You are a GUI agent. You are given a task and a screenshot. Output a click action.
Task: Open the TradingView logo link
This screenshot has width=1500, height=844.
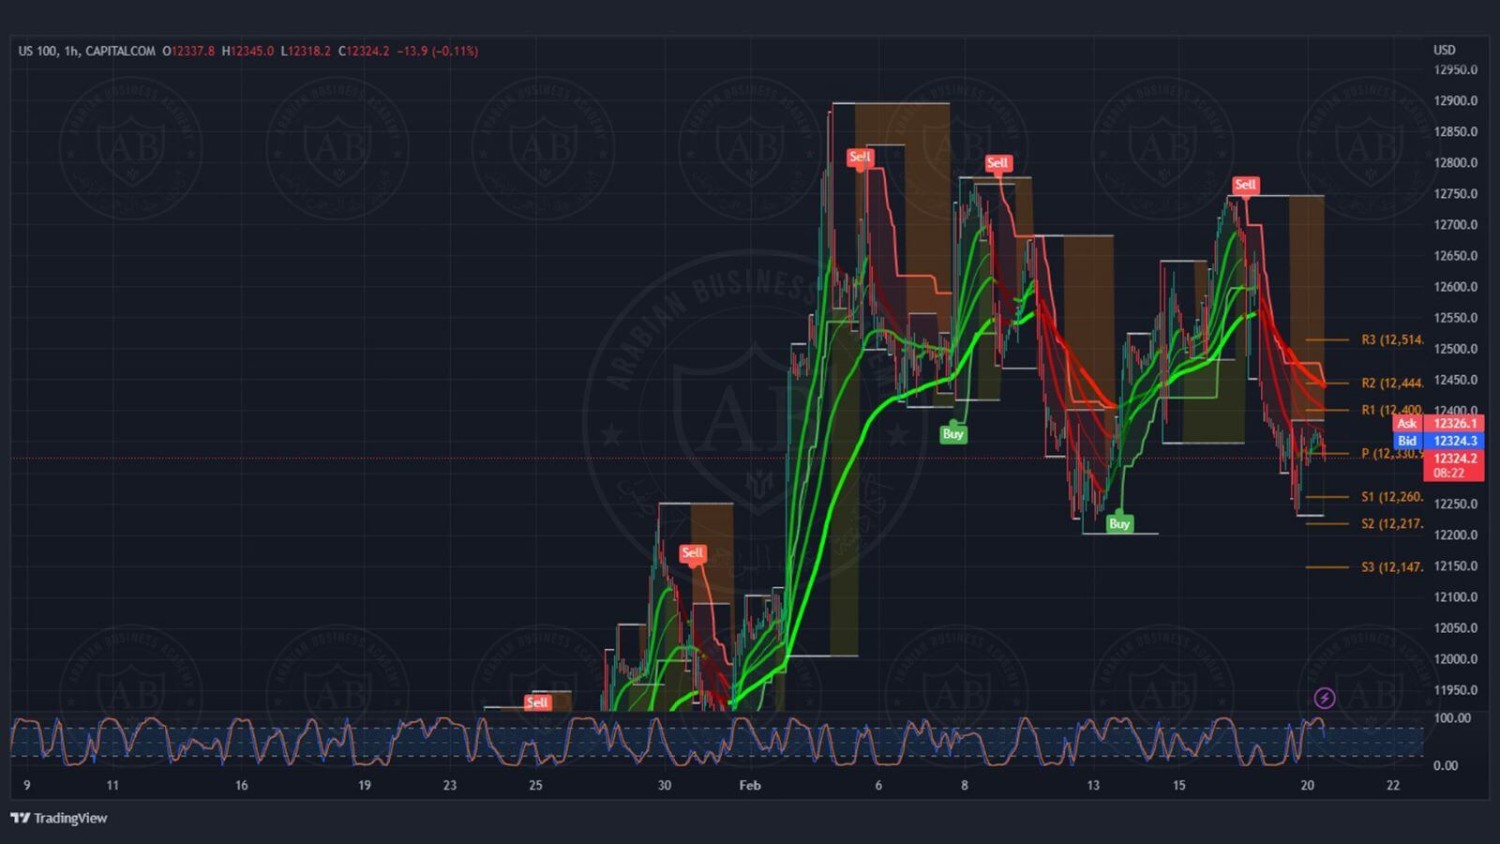click(x=59, y=818)
